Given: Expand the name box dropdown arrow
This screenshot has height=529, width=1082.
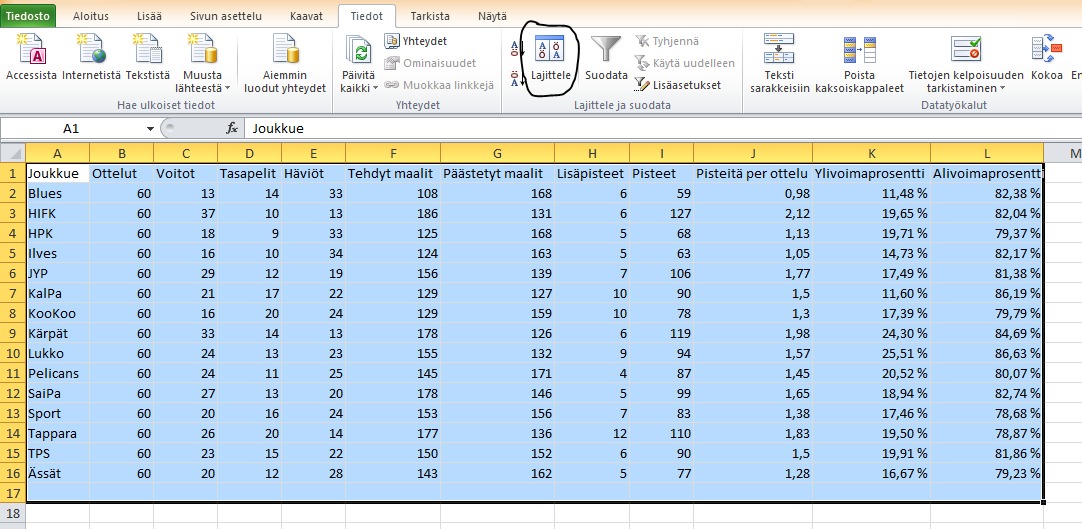Looking at the screenshot, I should point(150,128).
